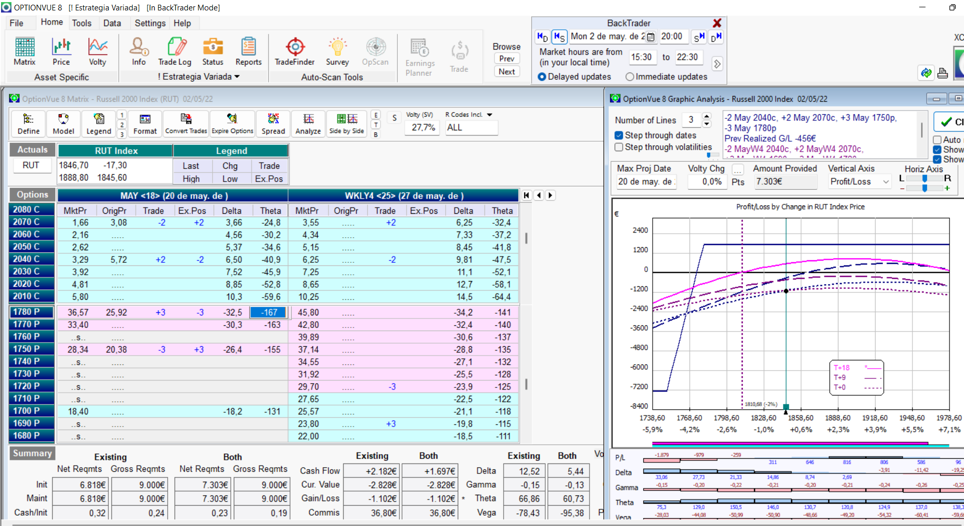Open the Estrategia Variada dropdown

coord(237,77)
